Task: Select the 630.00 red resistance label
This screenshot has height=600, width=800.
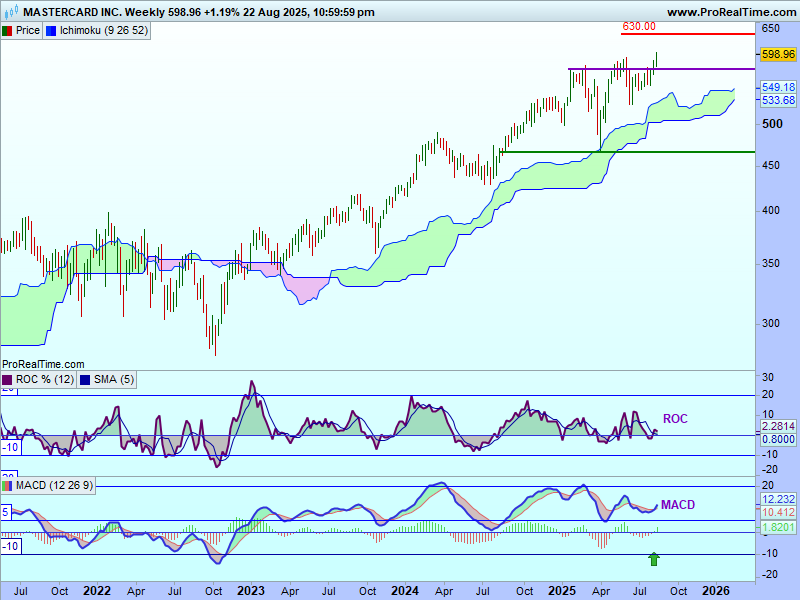Action: 639,27
